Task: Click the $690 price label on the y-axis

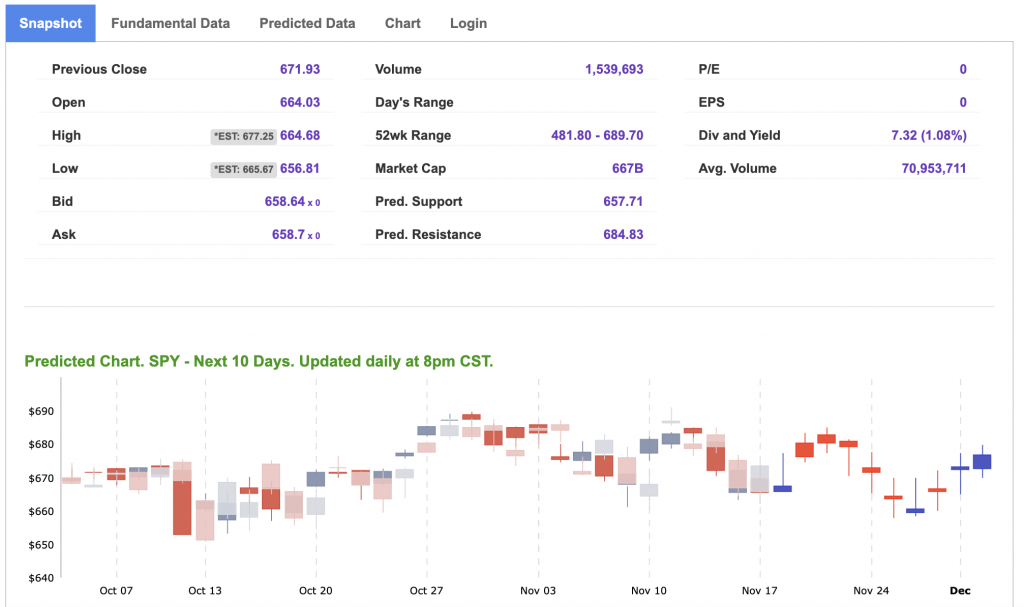Action: pos(40,411)
